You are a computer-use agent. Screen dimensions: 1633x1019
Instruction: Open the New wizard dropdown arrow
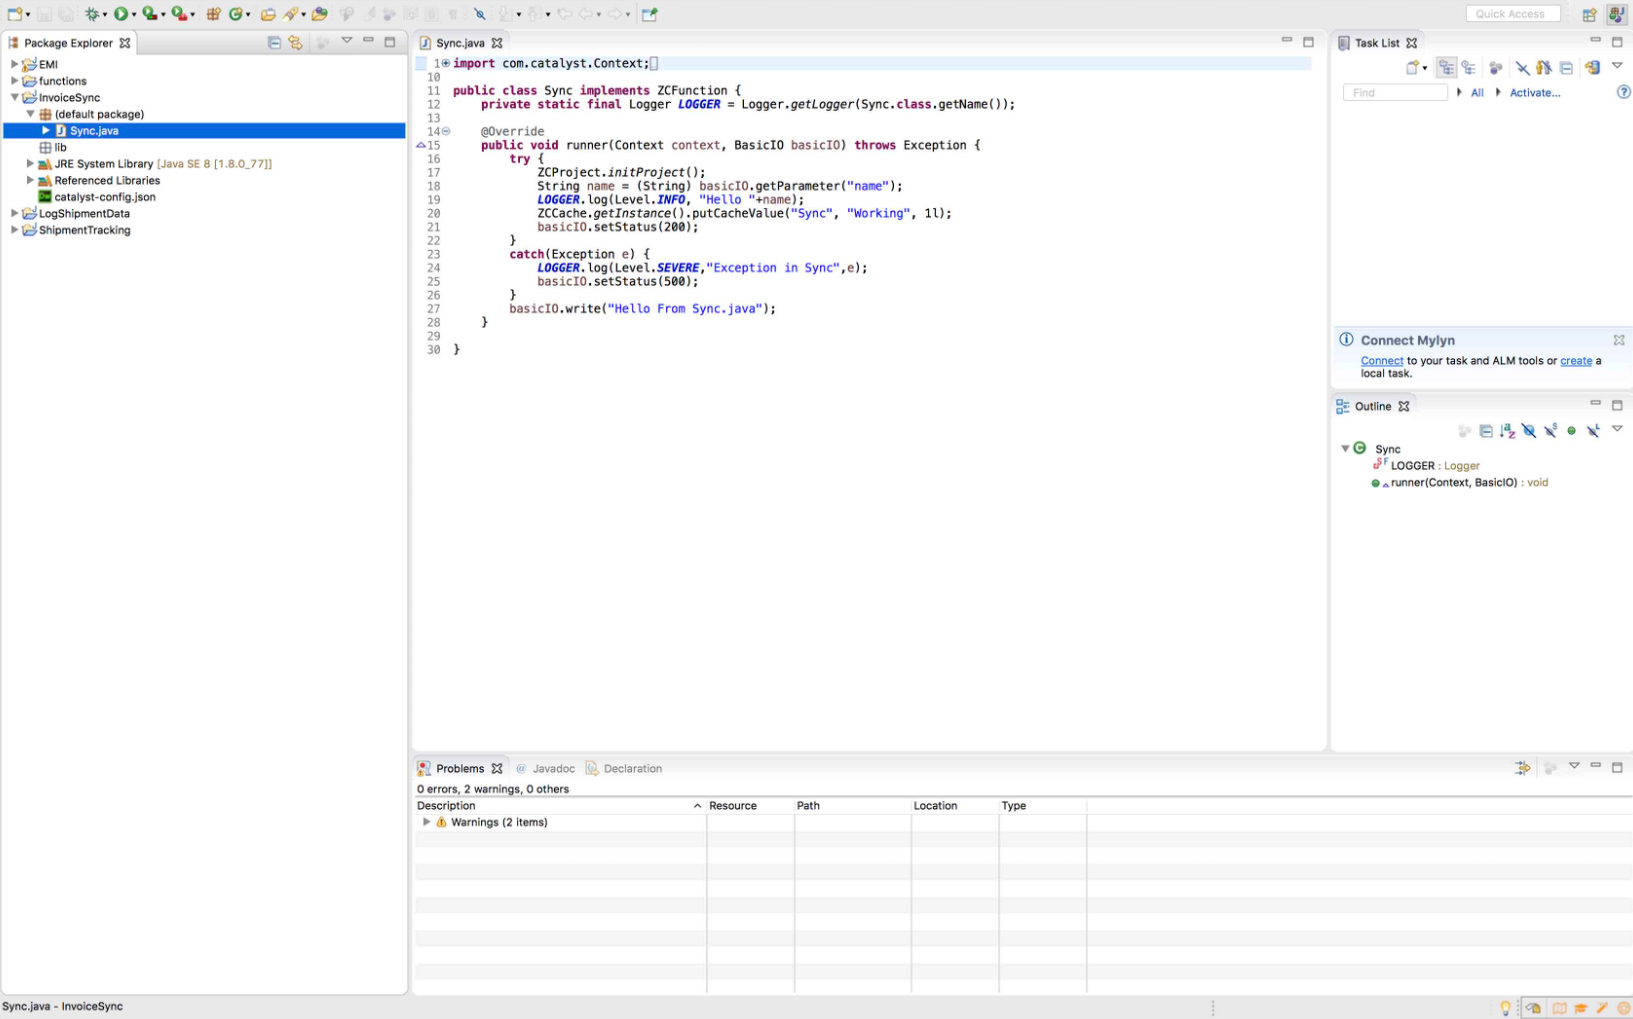[27, 15]
